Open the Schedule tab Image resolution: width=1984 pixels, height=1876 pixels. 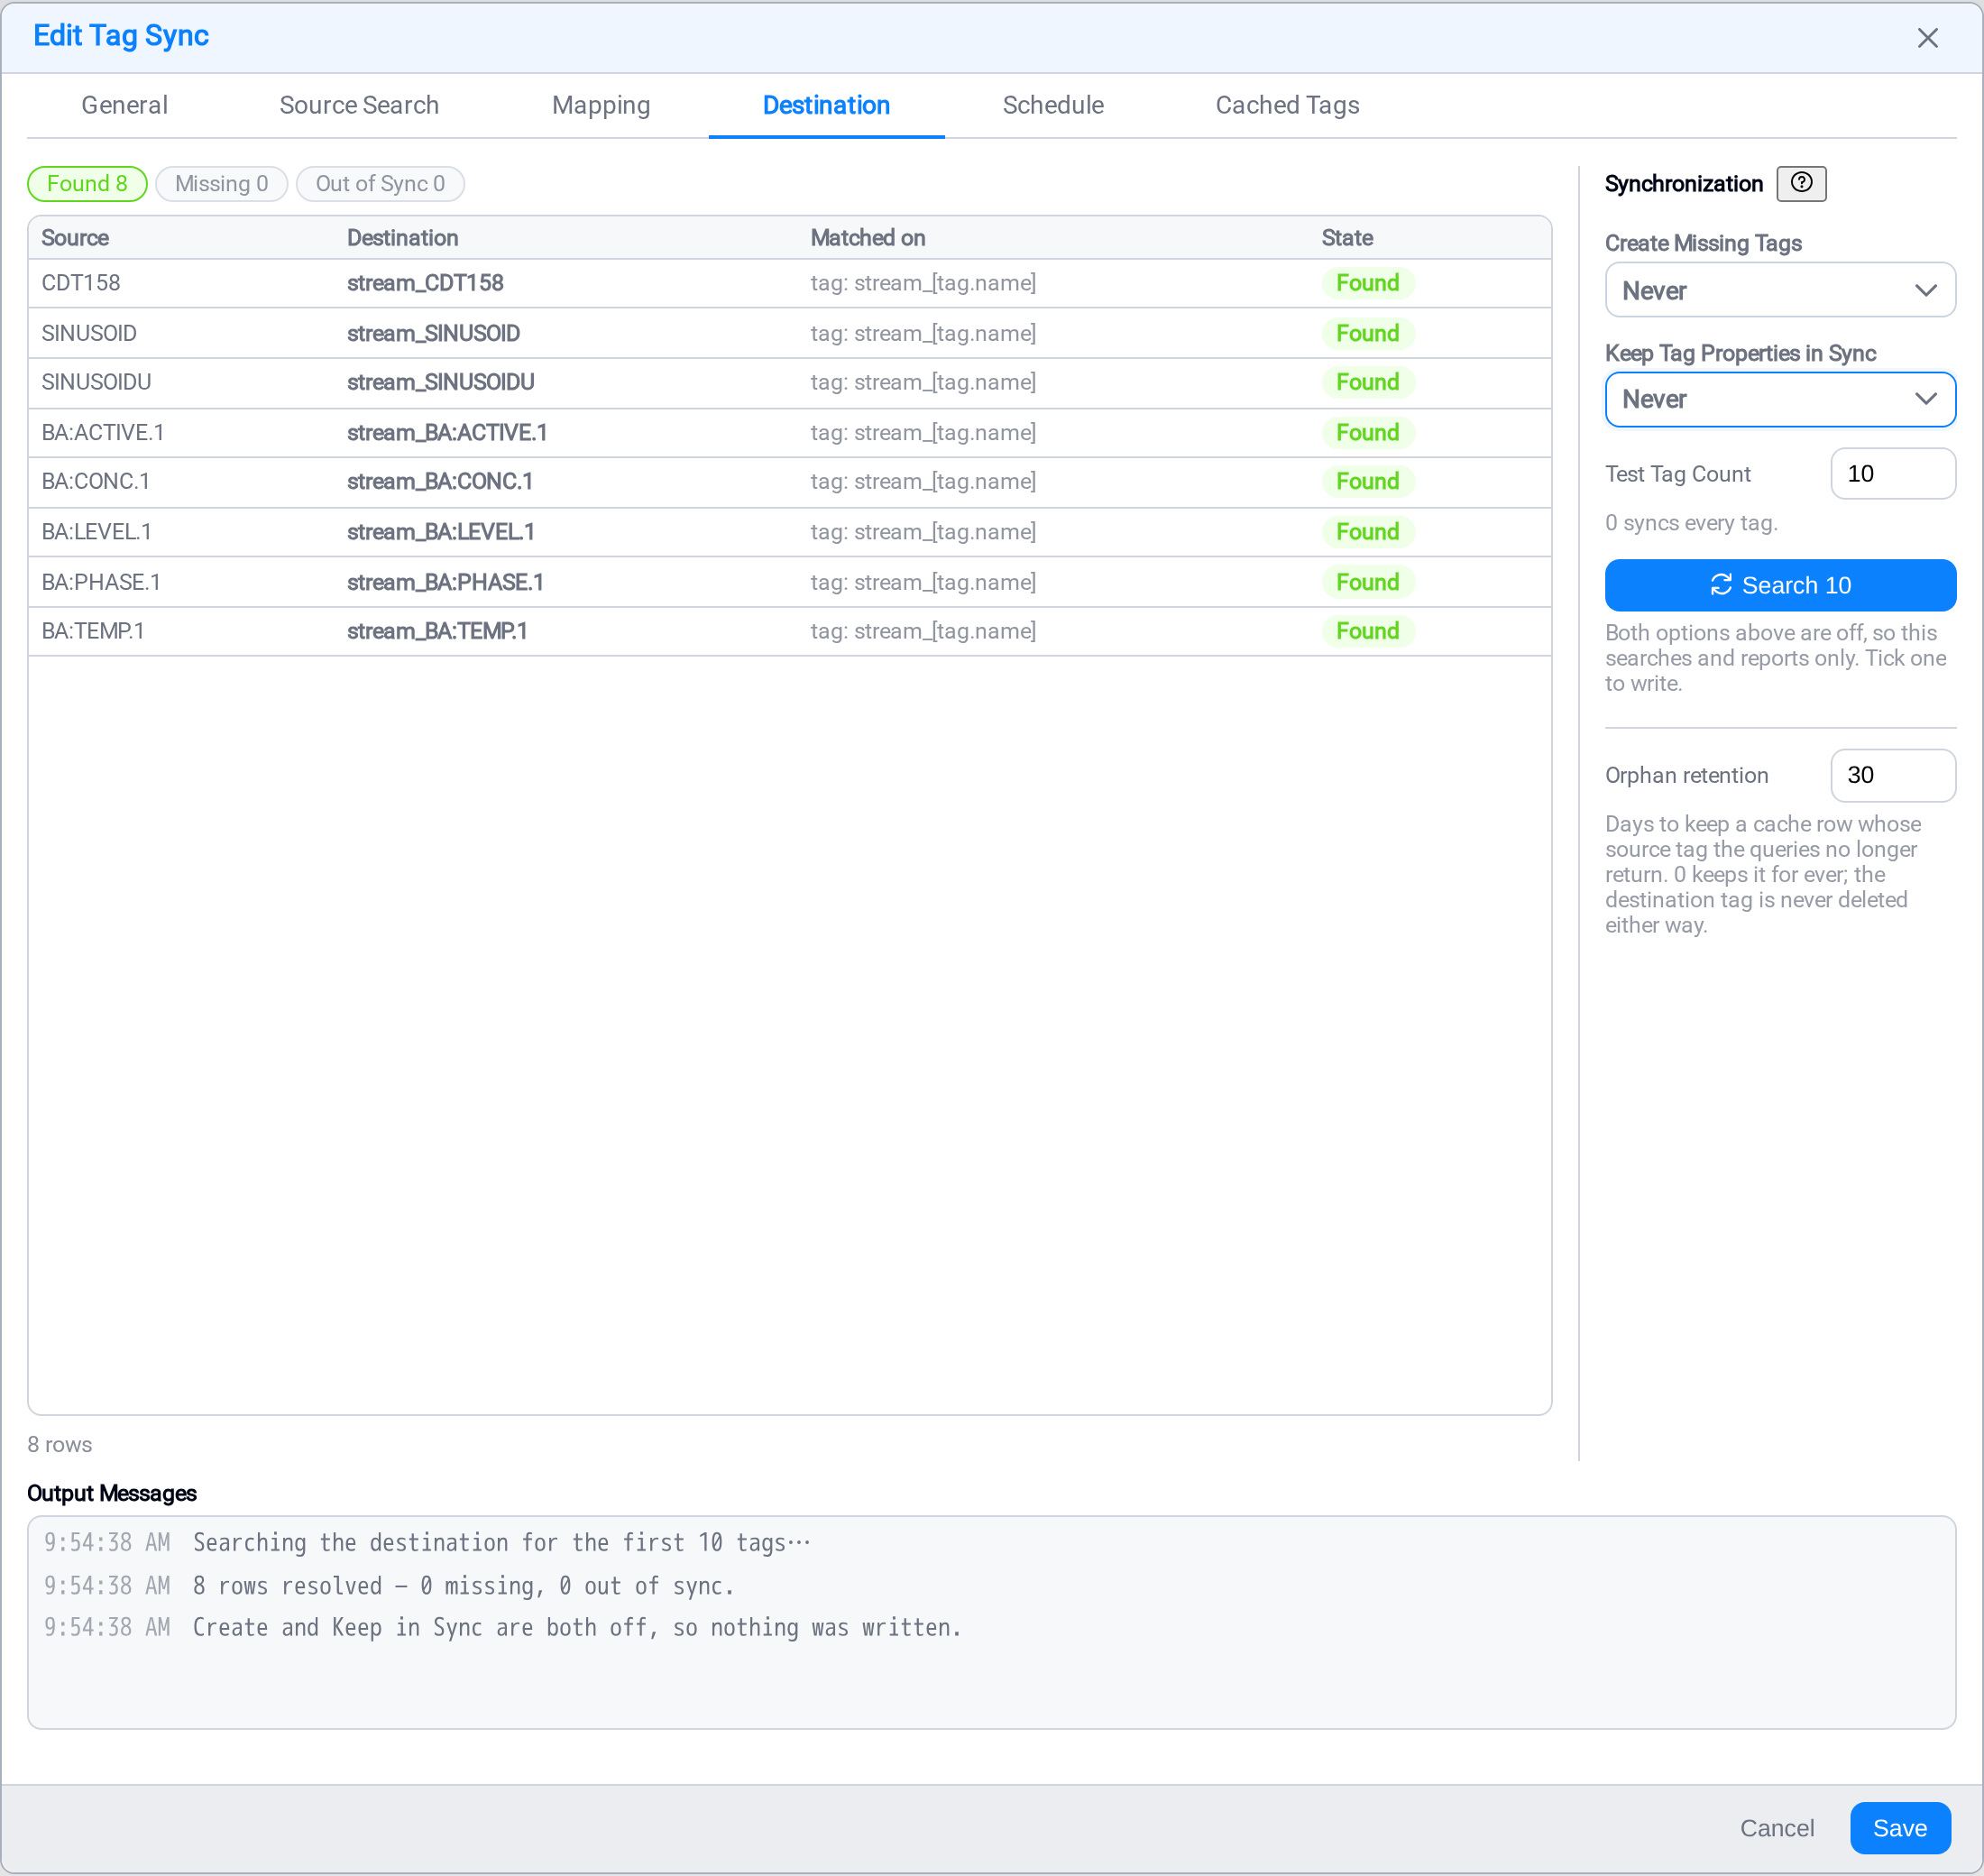pyautogui.click(x=1052, y=105)
